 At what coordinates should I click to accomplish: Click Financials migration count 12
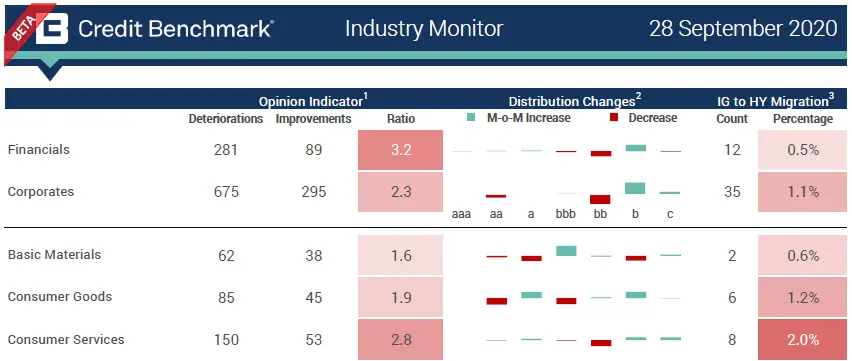732,150
